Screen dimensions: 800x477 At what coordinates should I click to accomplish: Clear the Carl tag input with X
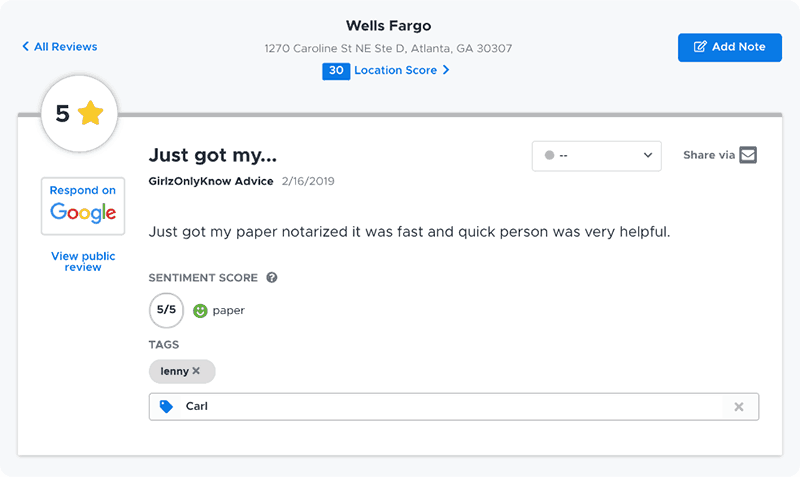(738, 407)
